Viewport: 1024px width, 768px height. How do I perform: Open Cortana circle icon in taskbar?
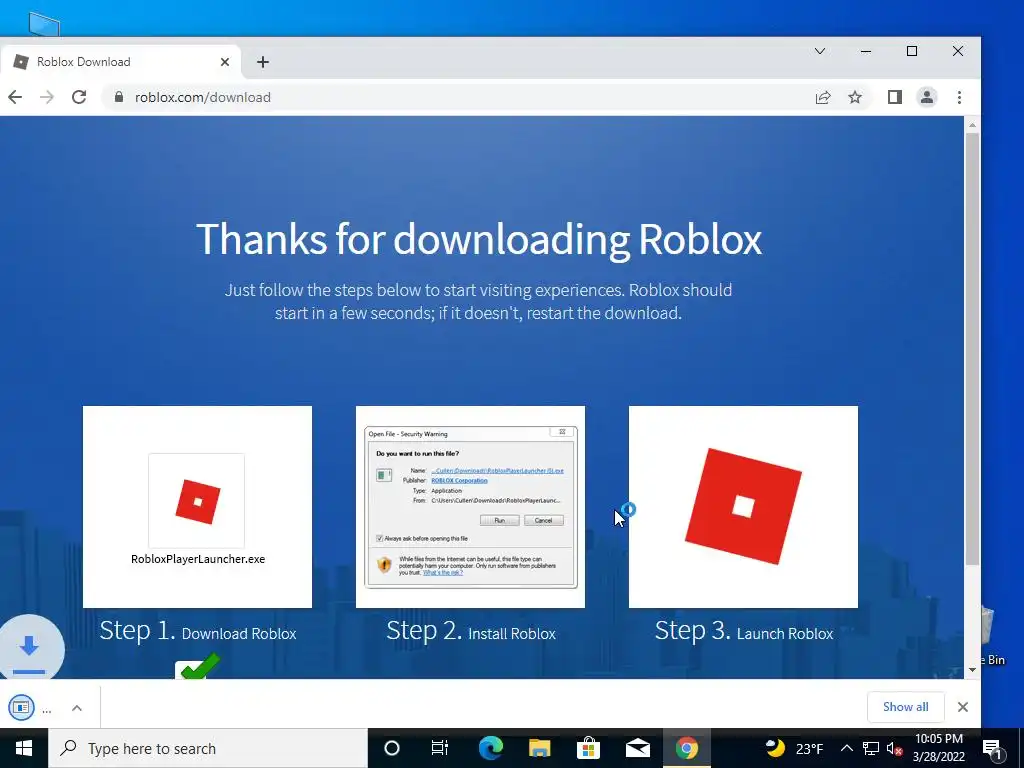tap(391, 748)
